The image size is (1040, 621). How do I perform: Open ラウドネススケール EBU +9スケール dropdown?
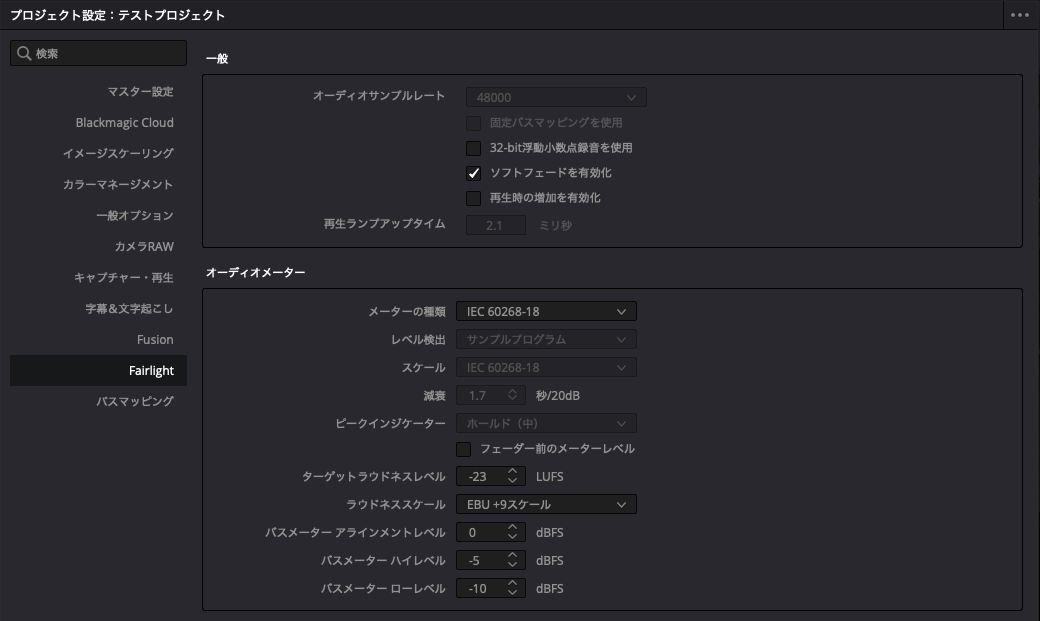546,504
